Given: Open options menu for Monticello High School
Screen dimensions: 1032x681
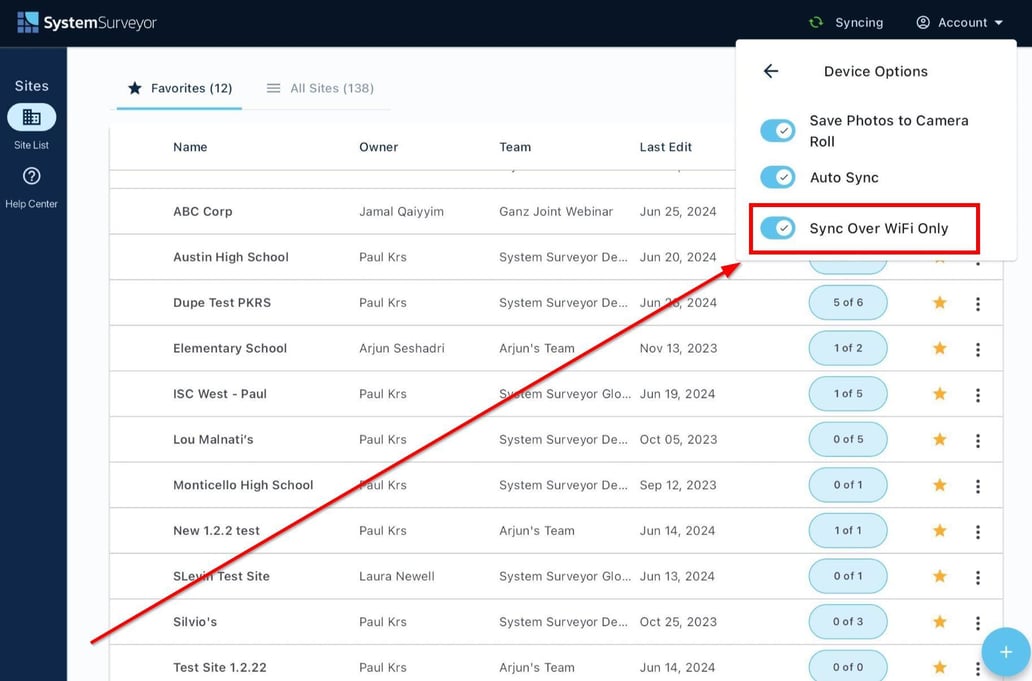Looking at the screenshot, I should click(x=977, y=486).
